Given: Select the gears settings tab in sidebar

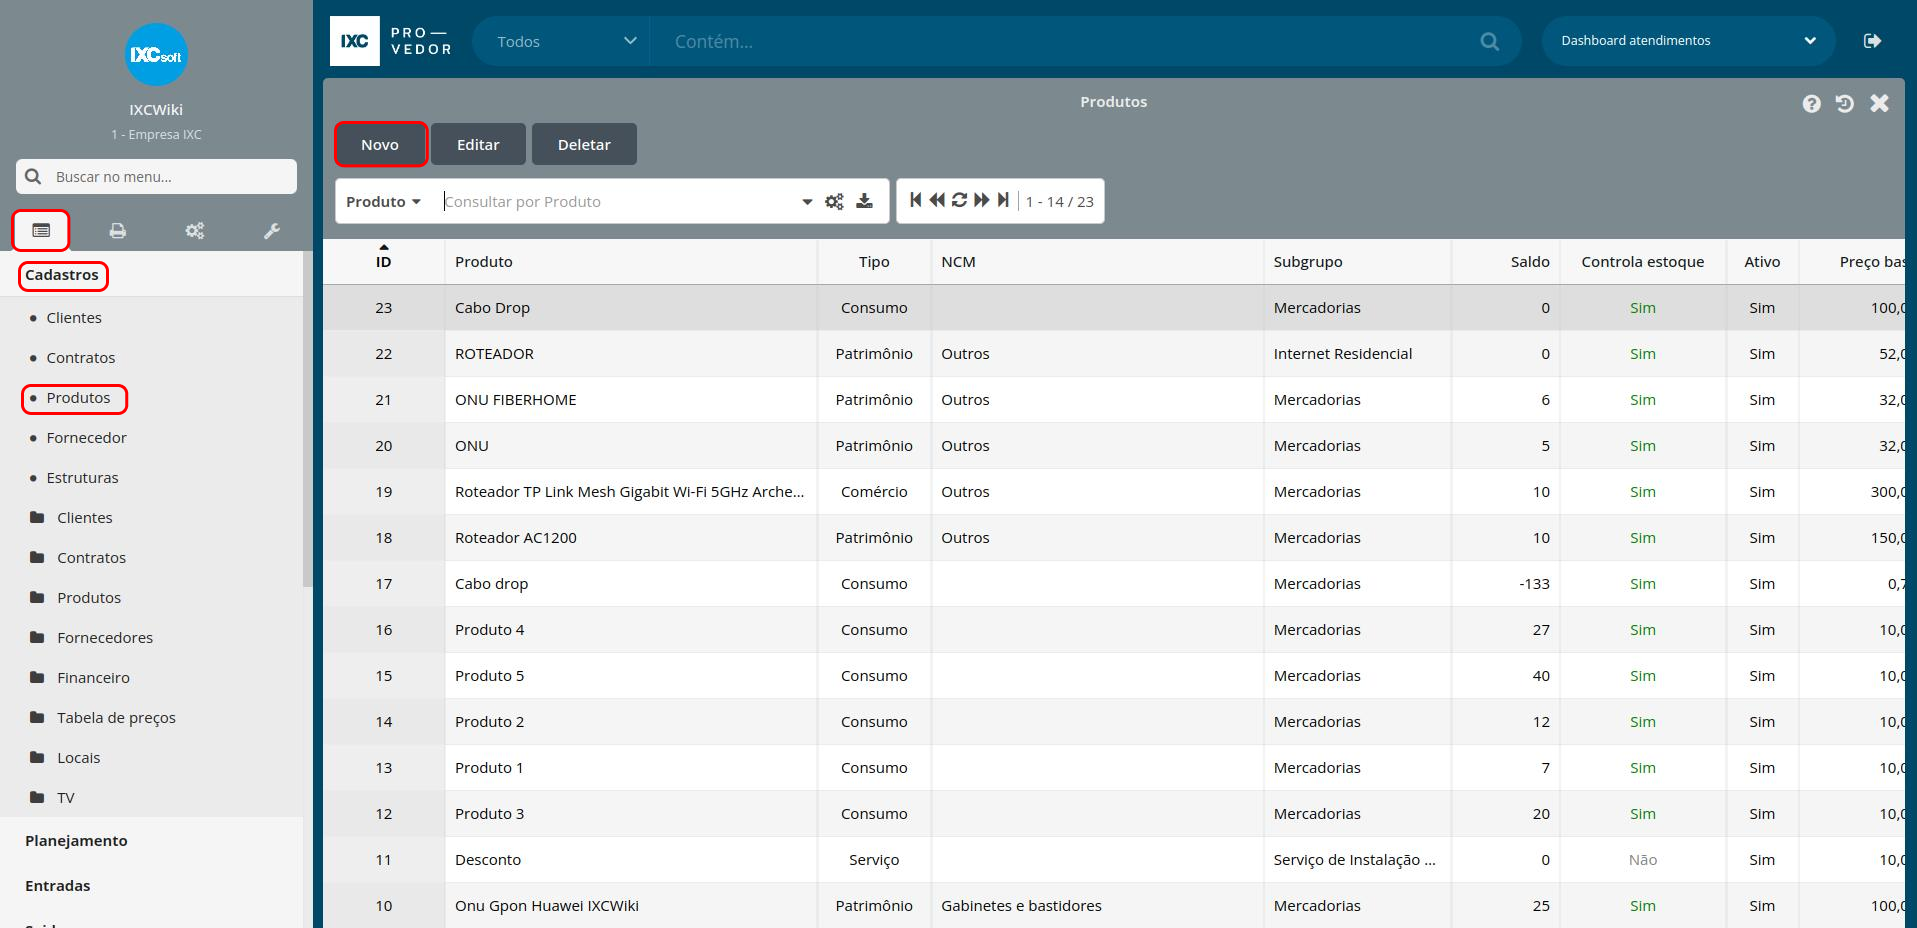Looking at the screenshot, I should click(x=195, y=231).
